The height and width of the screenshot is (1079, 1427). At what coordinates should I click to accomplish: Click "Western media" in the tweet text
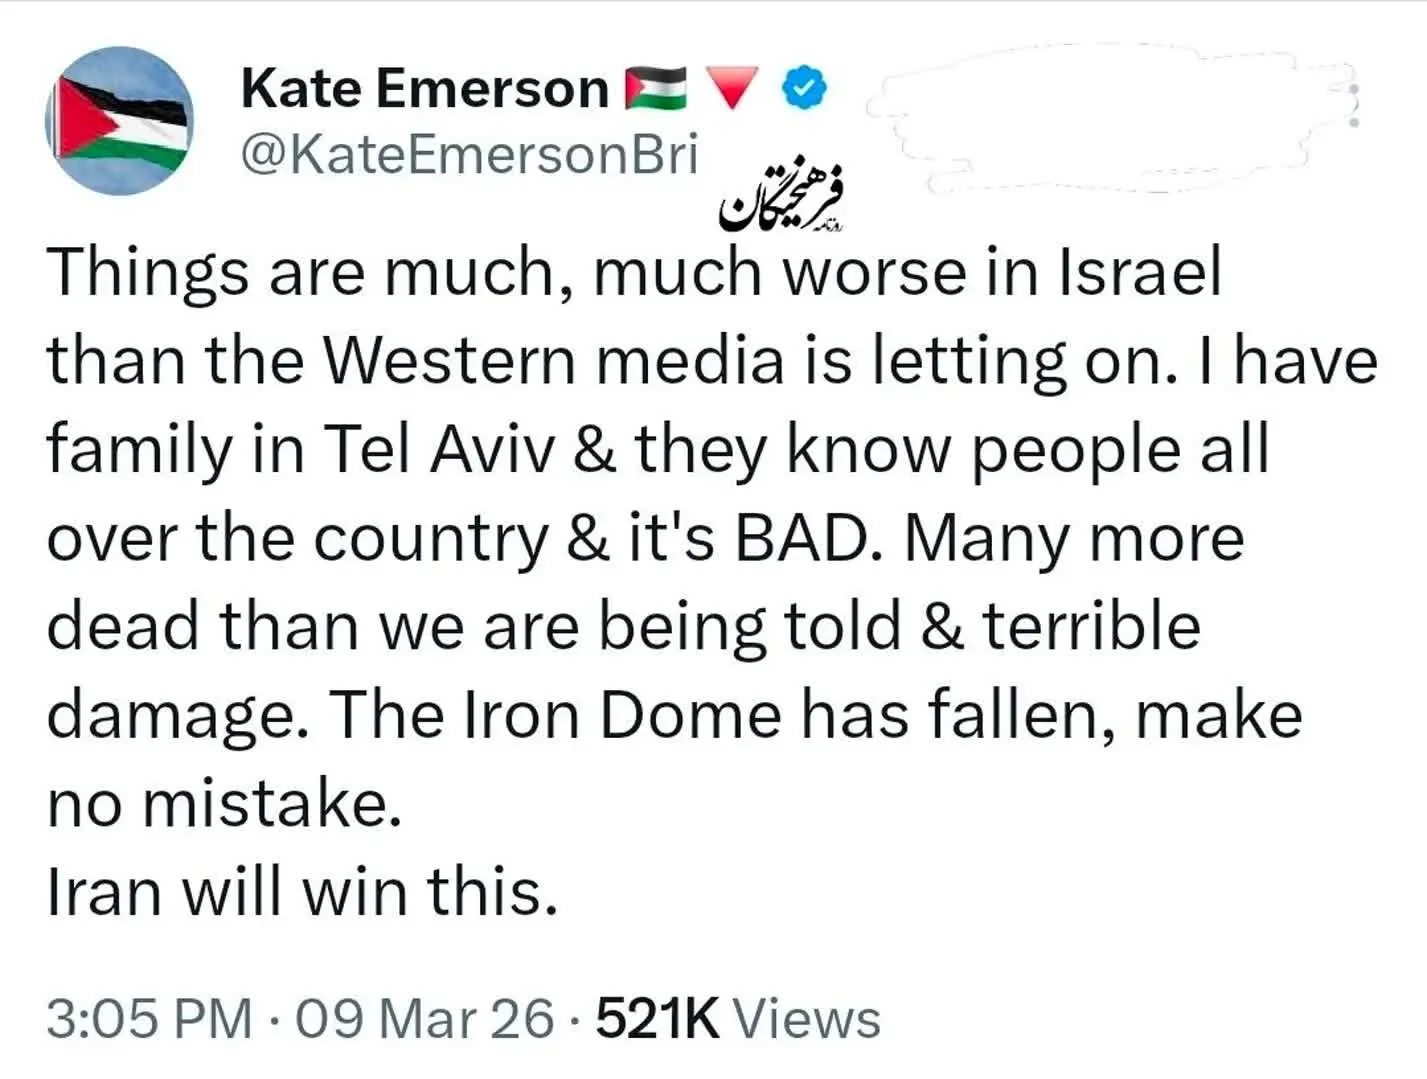pos(555,362)
